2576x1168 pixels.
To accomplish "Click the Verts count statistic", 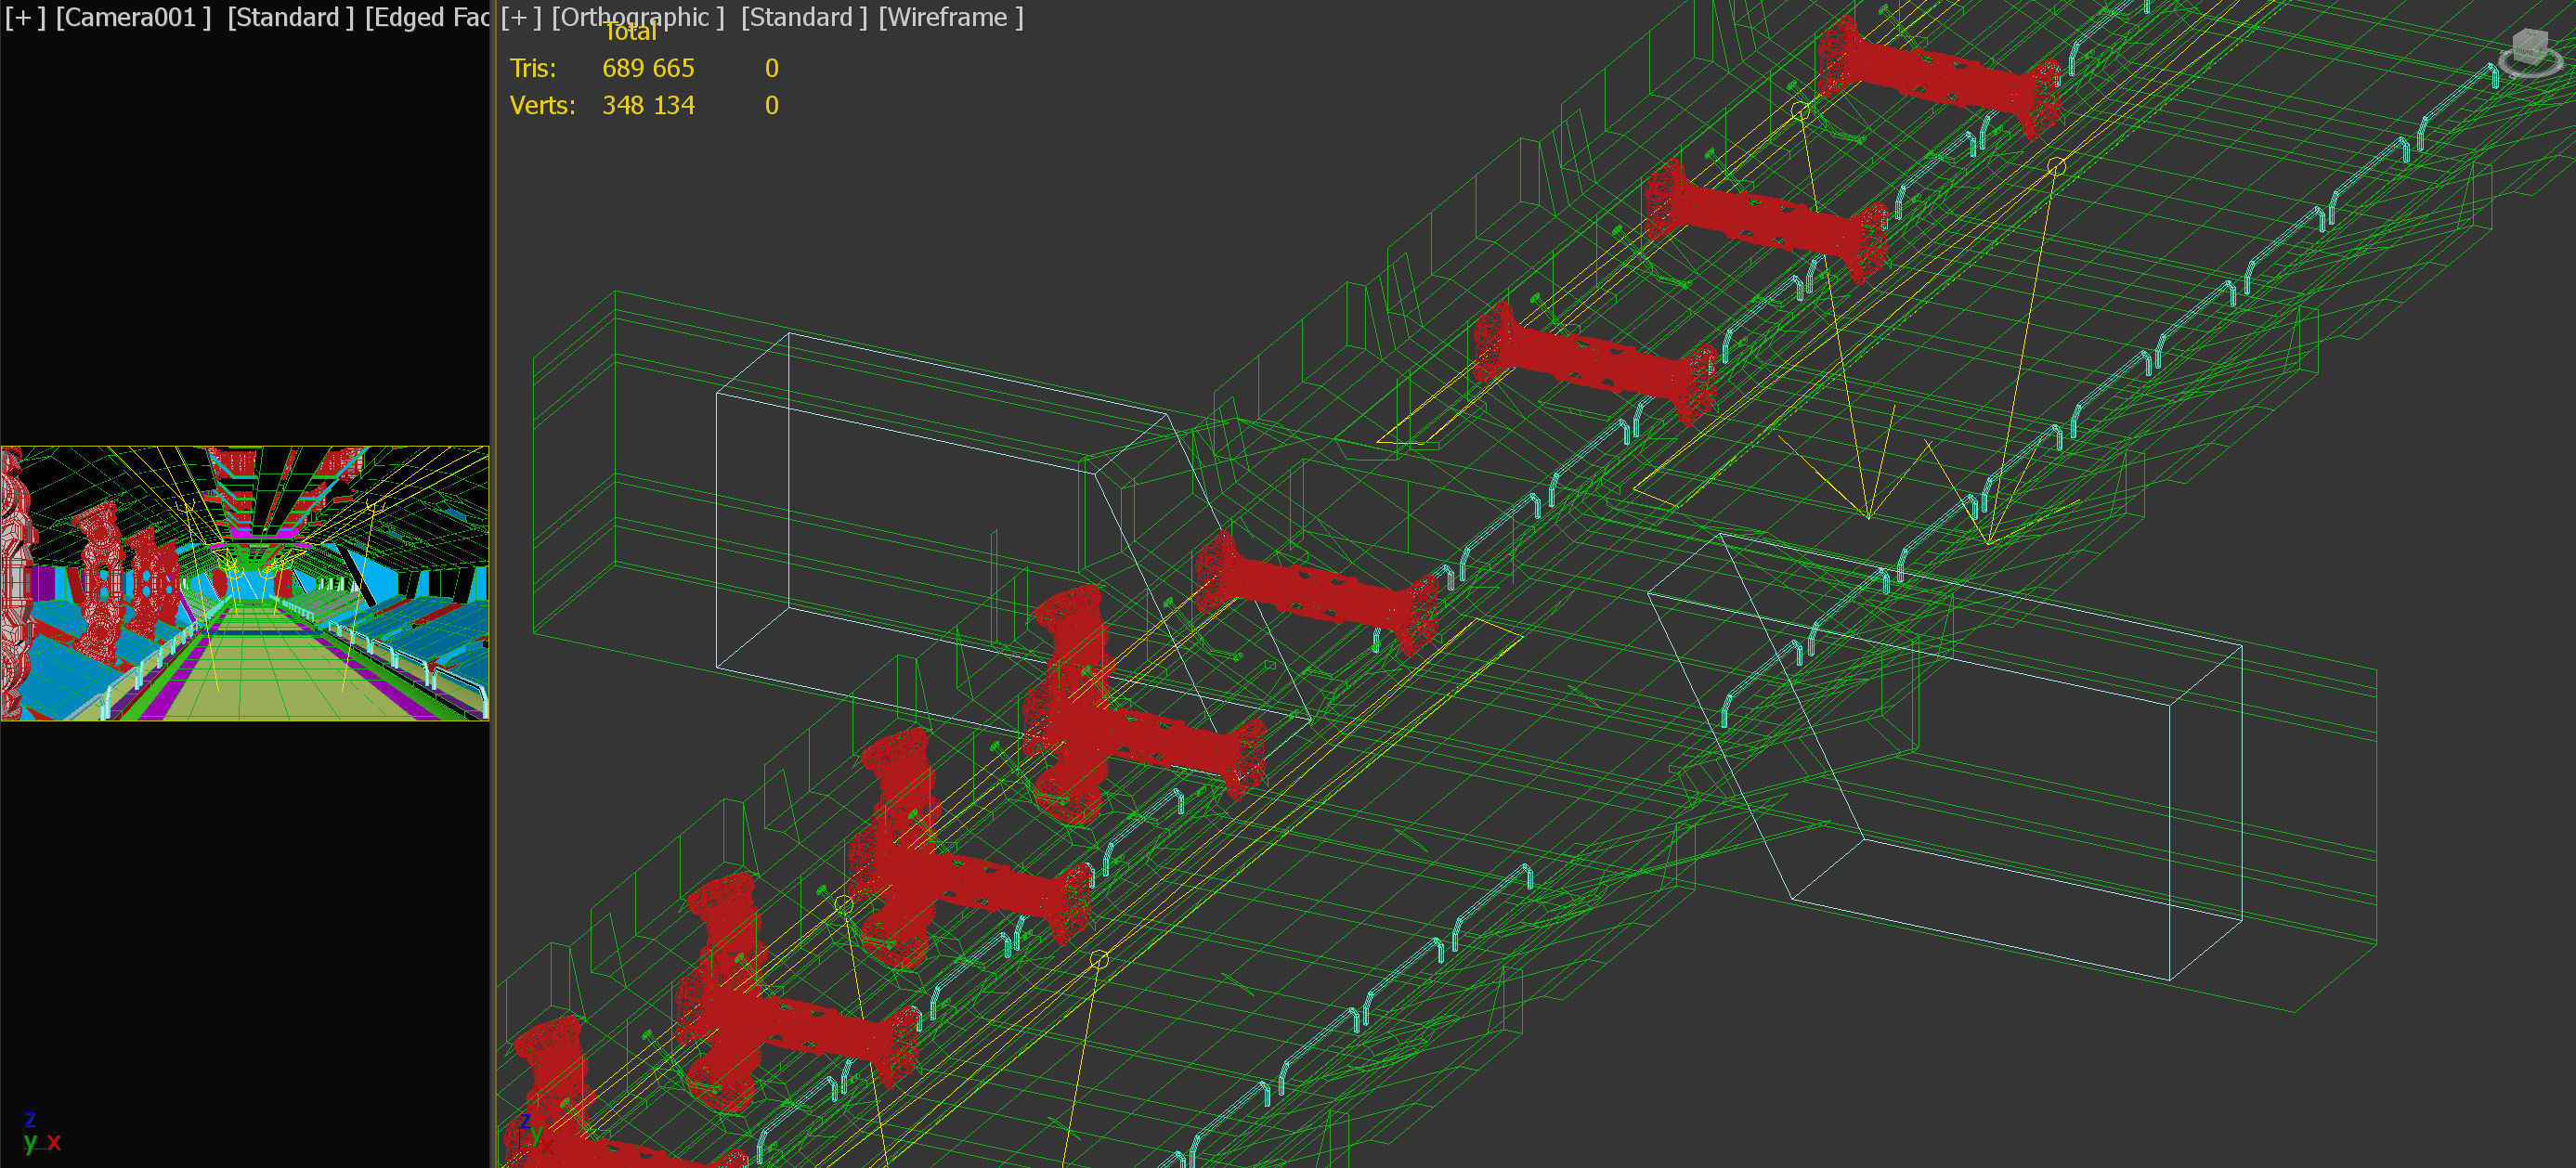I will pyautogui.click(x=648, y=105).
